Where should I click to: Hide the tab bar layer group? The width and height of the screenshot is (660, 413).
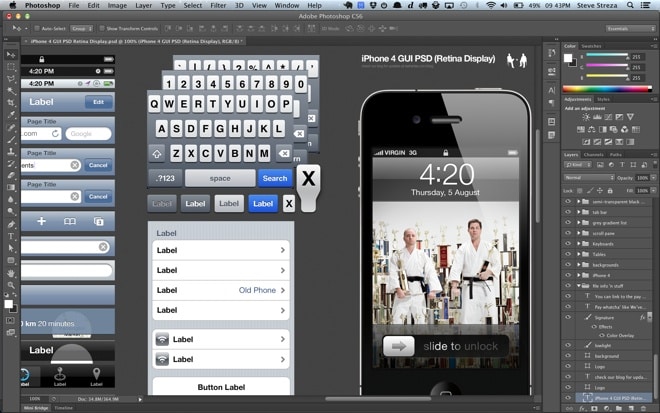(568, 212)
